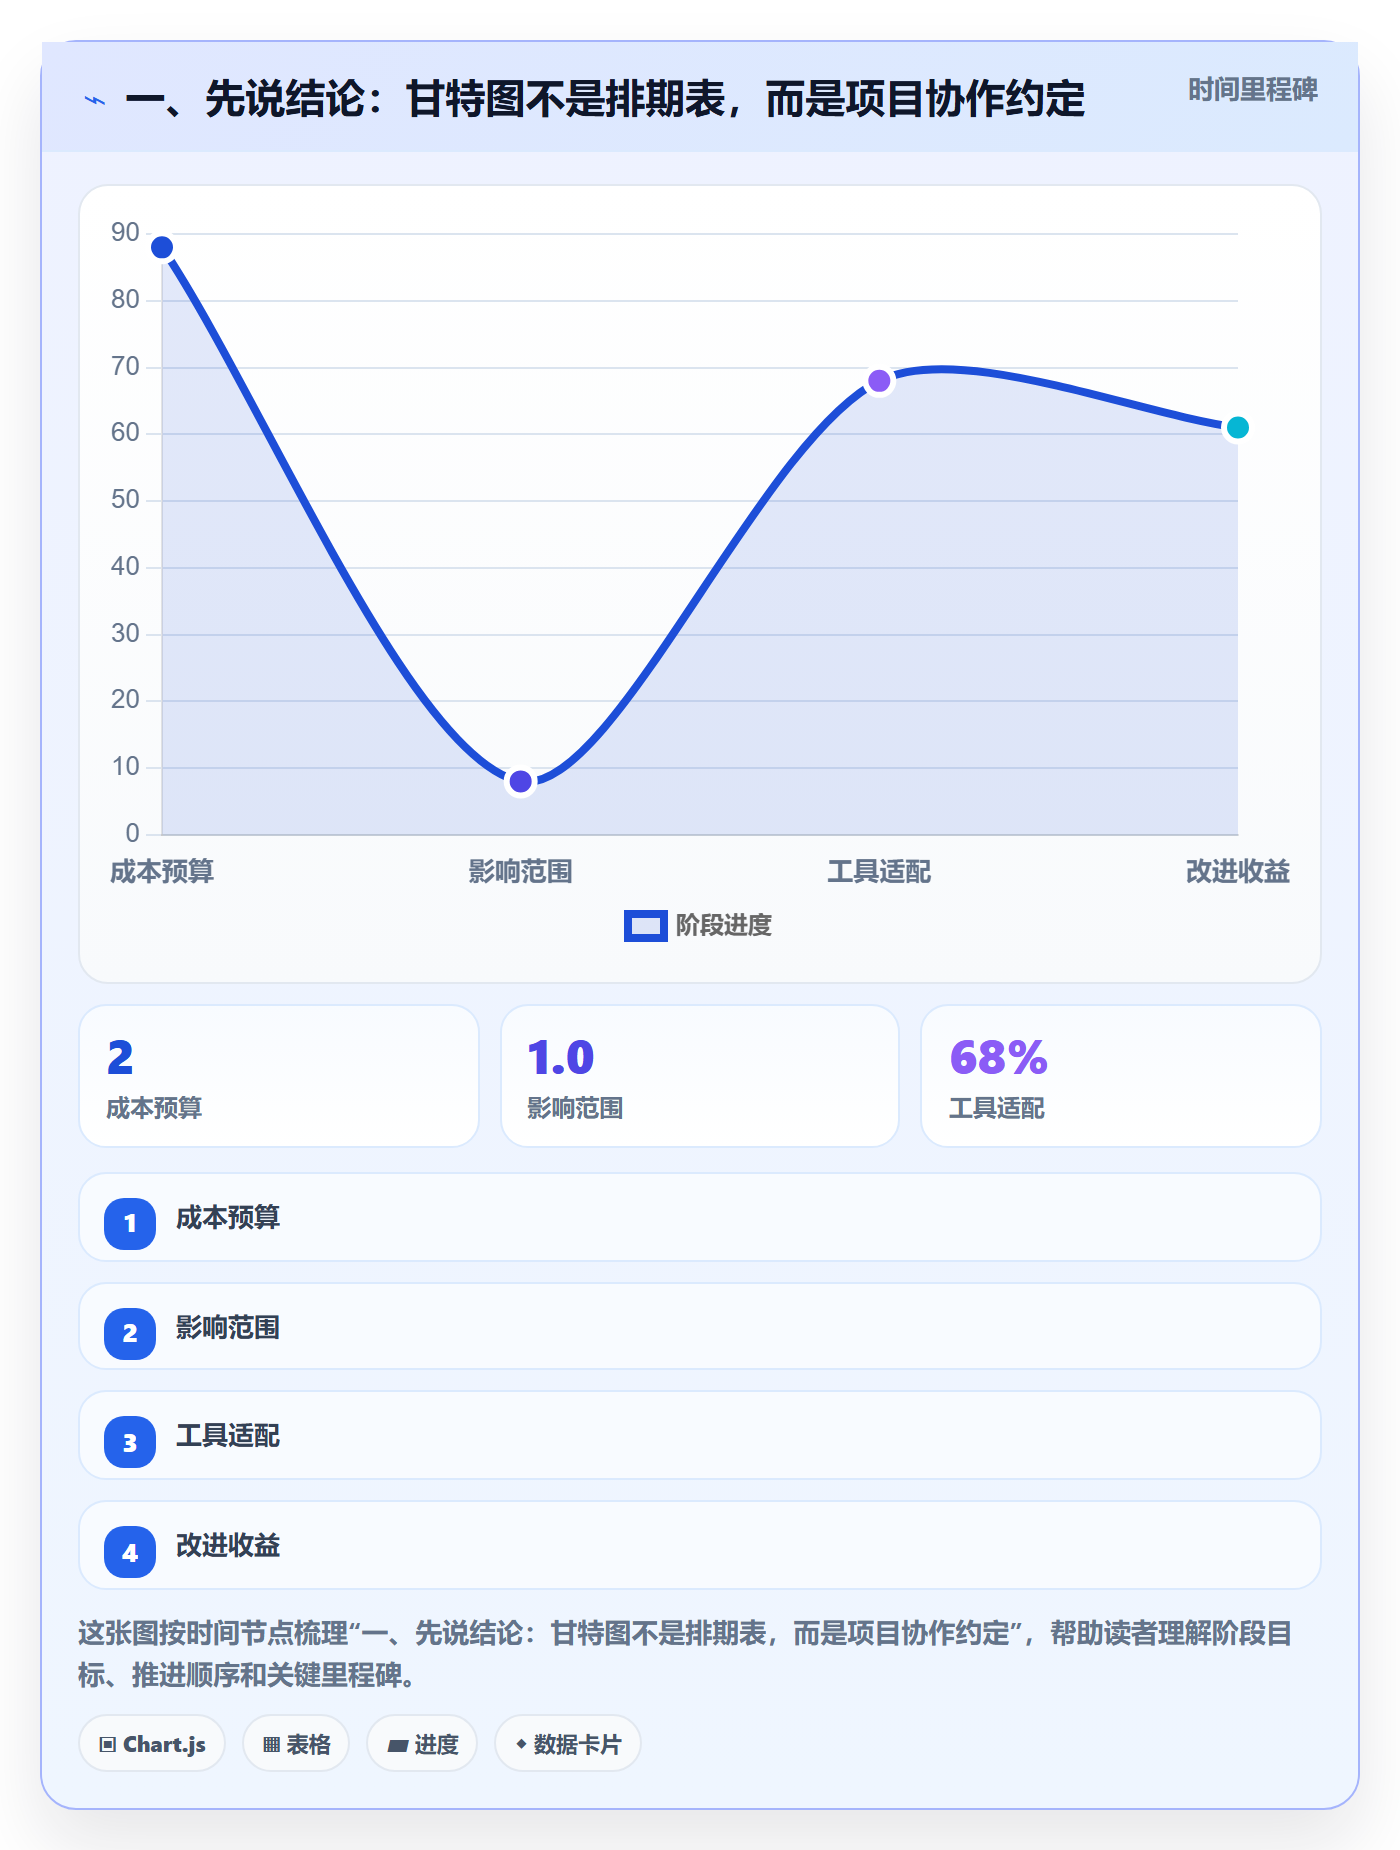Click the 影响范围 data point at chart minimum

click(x=520, y=781)
